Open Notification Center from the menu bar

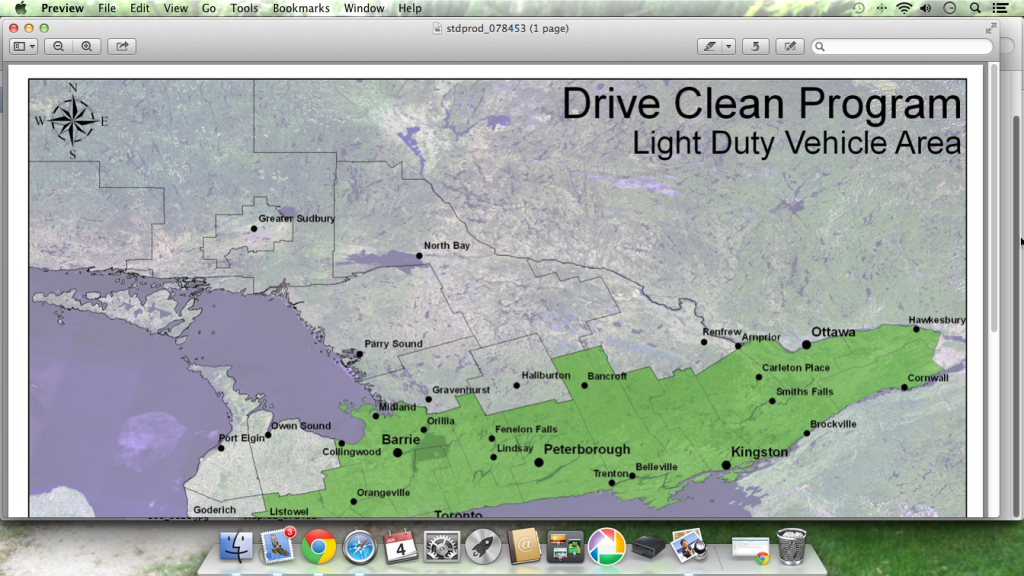(1001, 8)
